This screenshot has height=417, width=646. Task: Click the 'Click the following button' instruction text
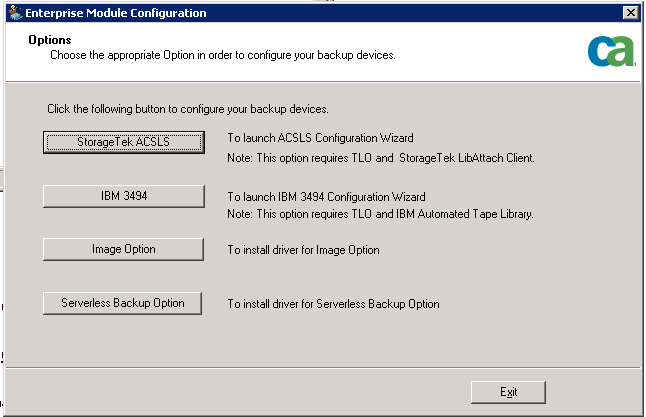point(188,108)
